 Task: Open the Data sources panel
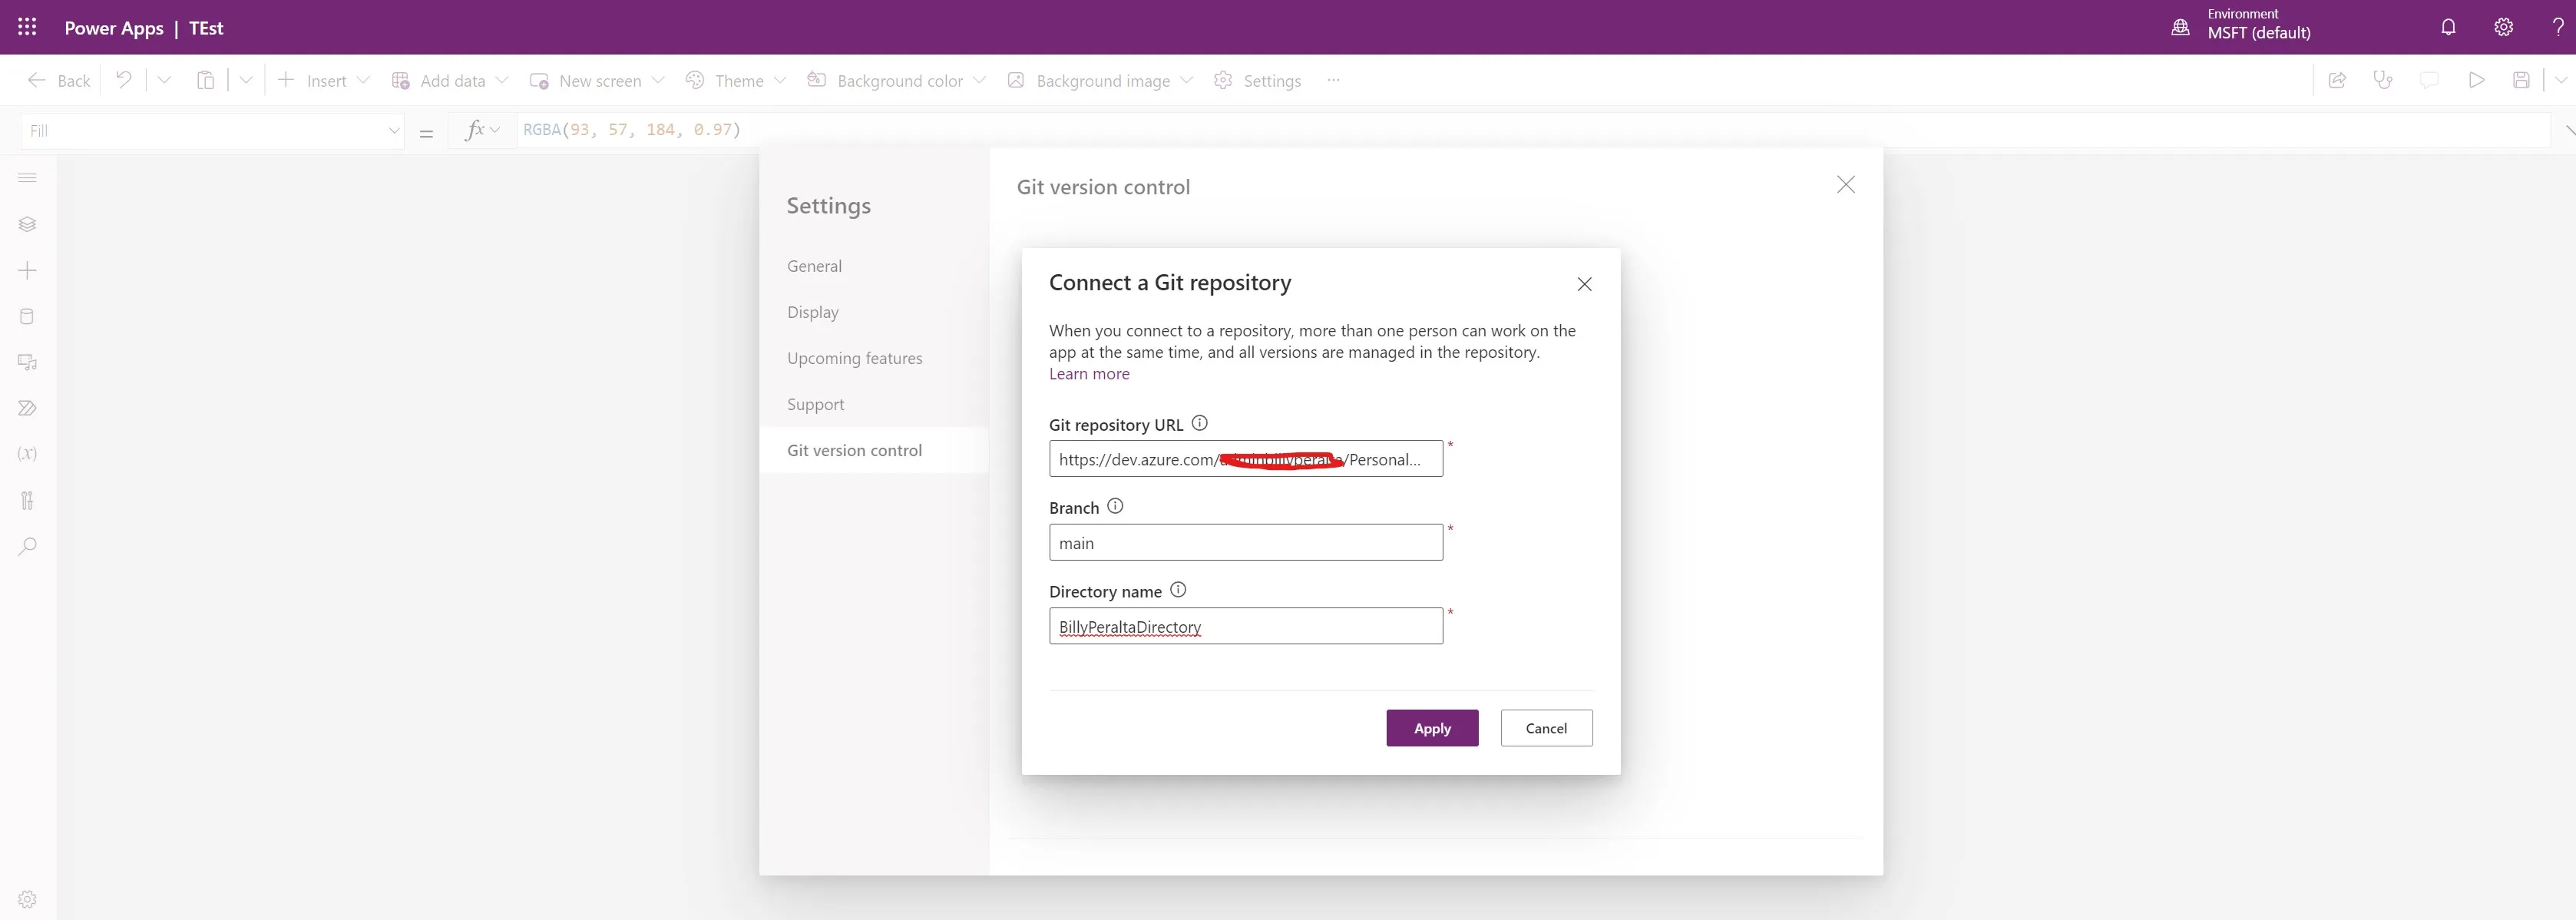(x=27, y=315)
